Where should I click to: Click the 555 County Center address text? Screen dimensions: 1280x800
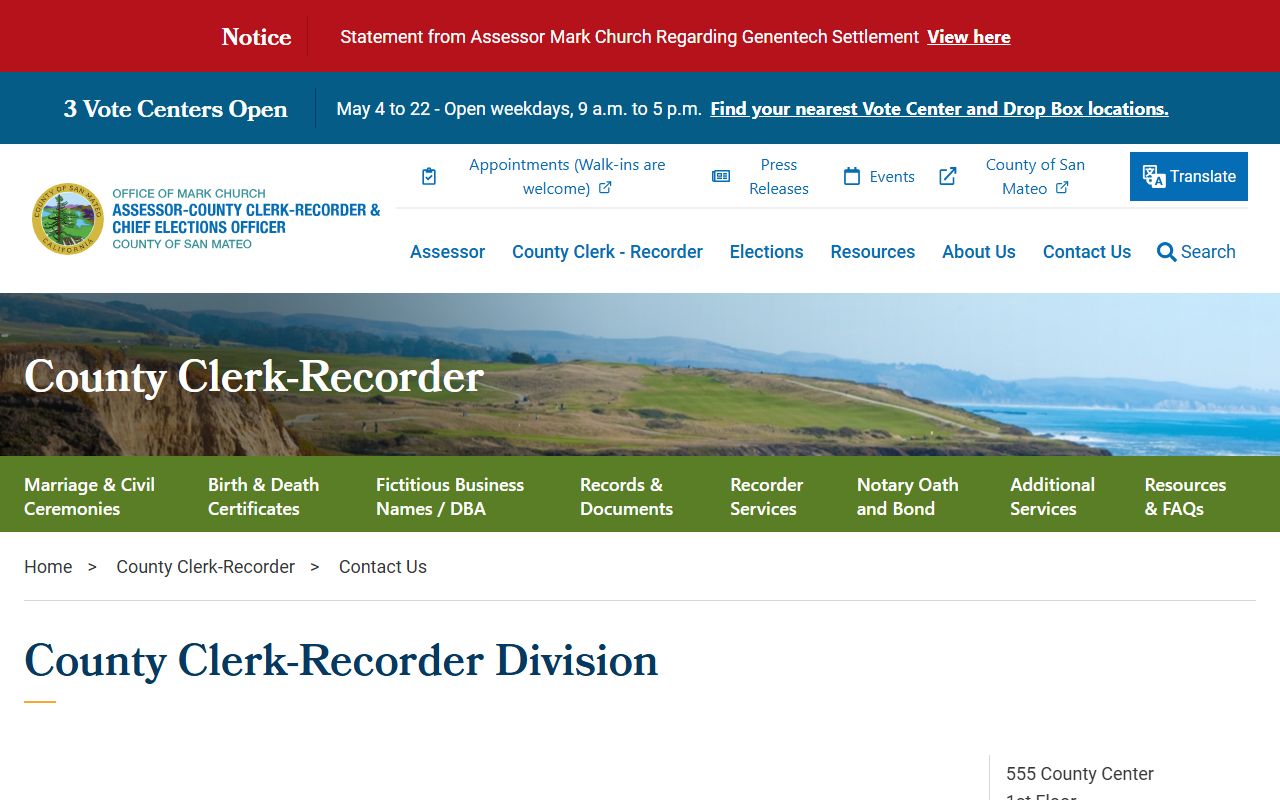coord(1080,774)
